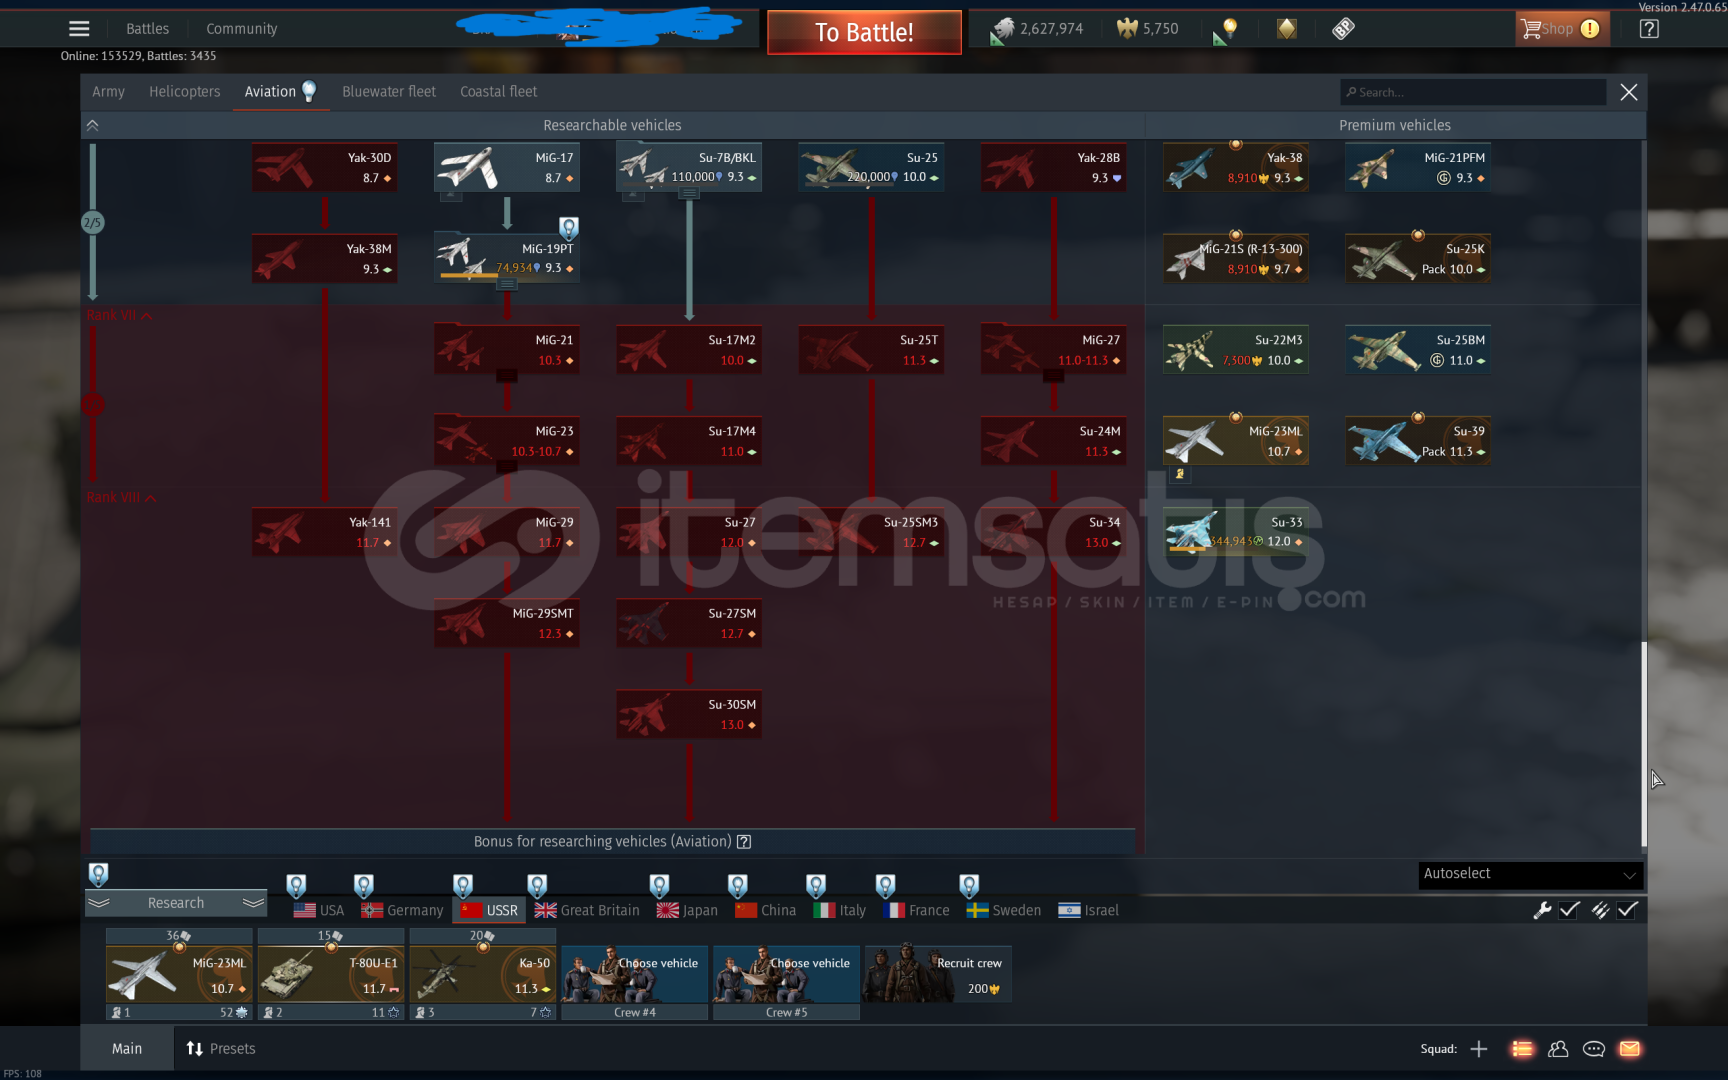Image resolution: width=1728 pixels, height=1080 pixels.
Task: Click the research points lightbulb in top bar
Action: [x=1229, y=29]
